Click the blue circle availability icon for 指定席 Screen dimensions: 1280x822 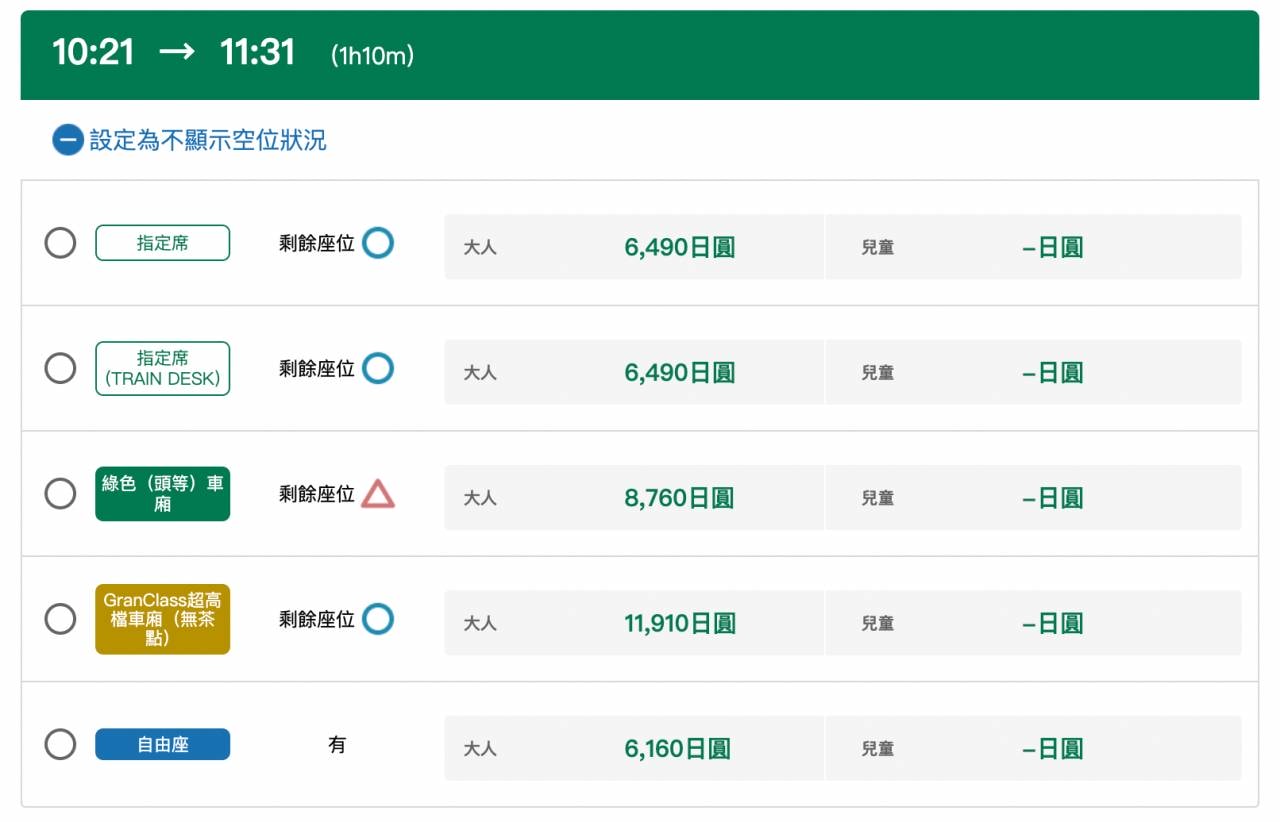click(x=378, y=243)
